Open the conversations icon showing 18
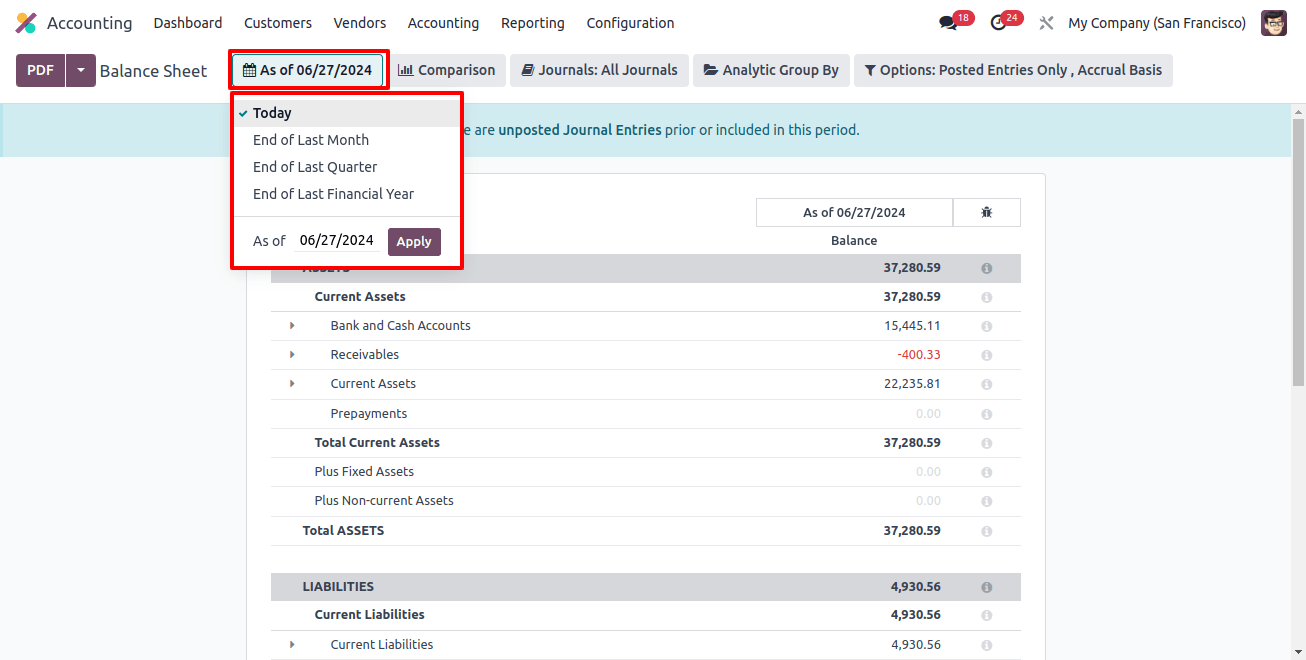1306x660 pixels. (x=949, y=23)
